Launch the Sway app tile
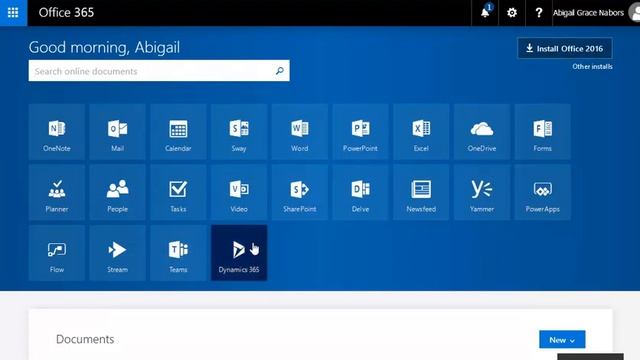 click(239, 132)
